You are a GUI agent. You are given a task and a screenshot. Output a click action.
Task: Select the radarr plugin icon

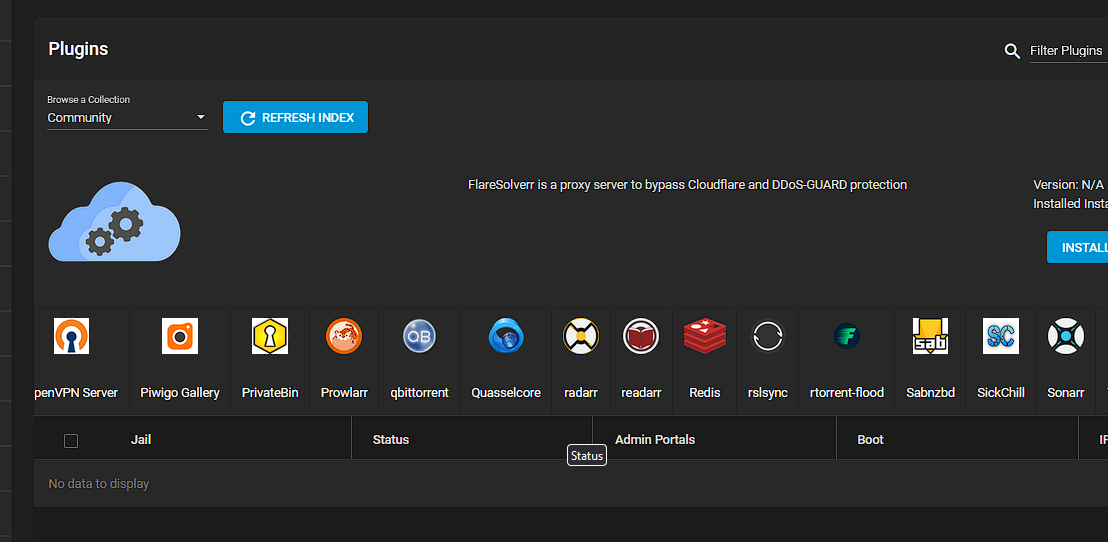click(x=581, y=336)
